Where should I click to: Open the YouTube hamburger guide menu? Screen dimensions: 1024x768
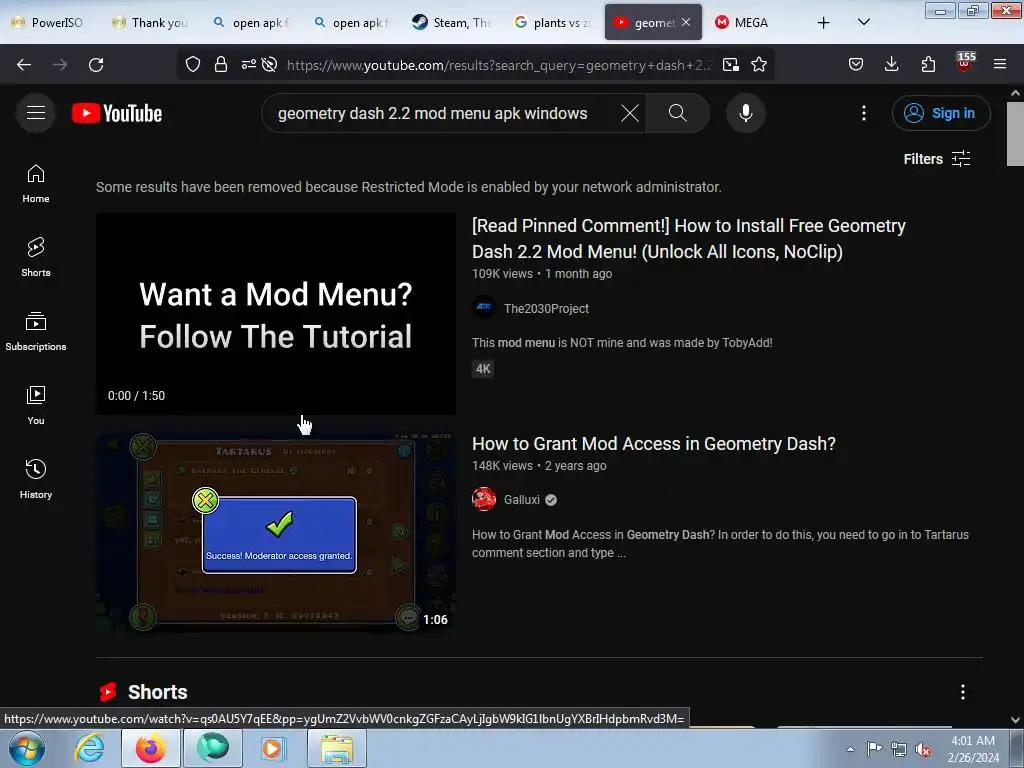coord(36,113)
